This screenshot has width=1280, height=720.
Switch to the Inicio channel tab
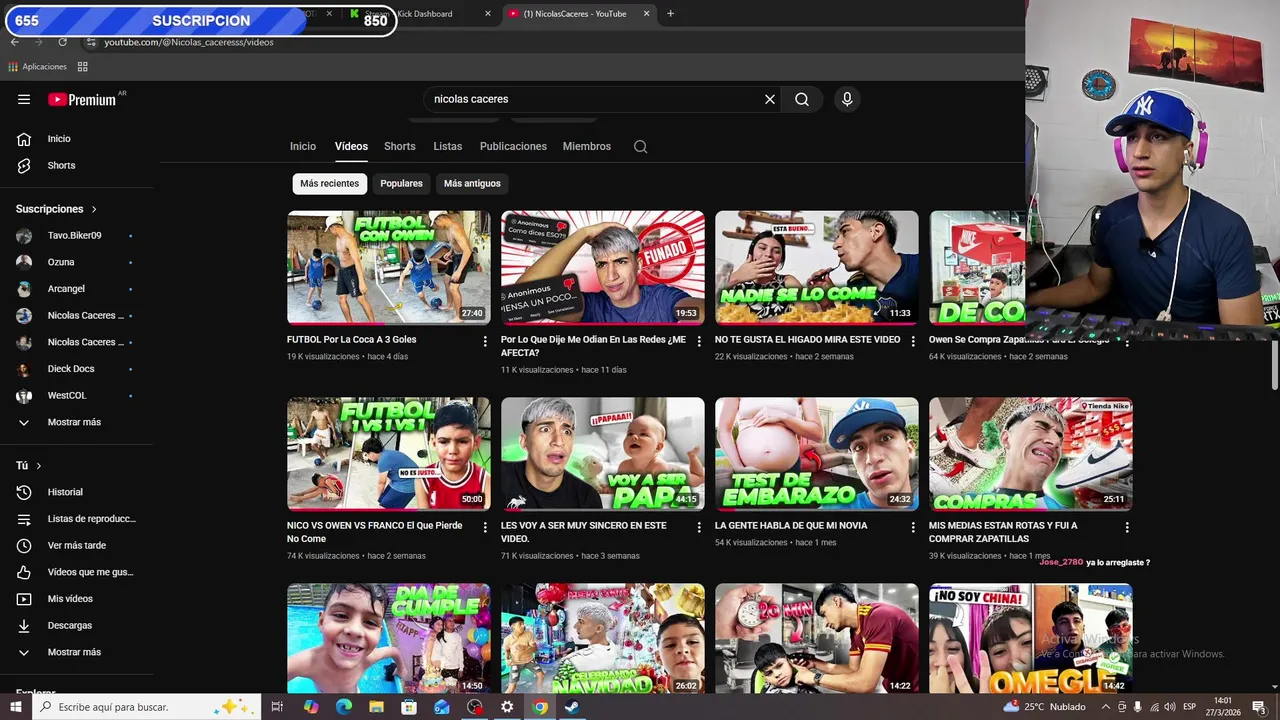point(303,146)
